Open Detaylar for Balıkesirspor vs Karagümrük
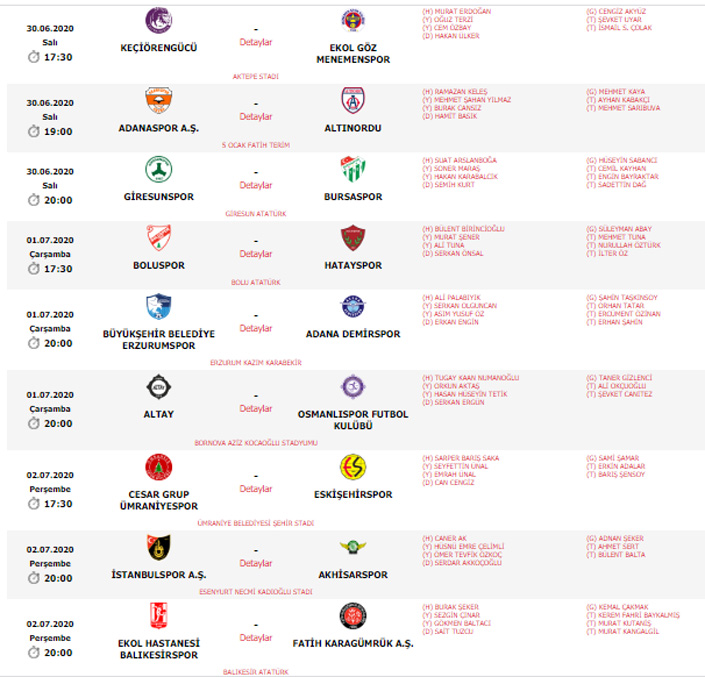This screenshot has width=705, height=677. [256, 637]
